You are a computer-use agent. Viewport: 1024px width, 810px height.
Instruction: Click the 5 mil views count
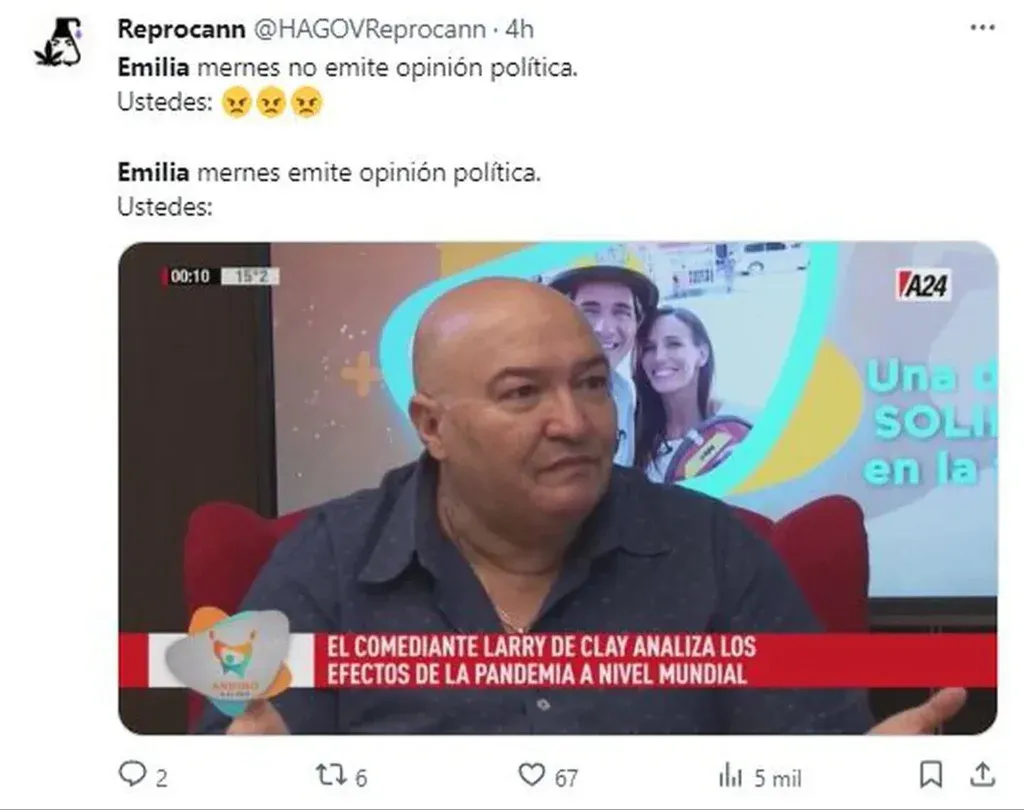coord(778,778)
